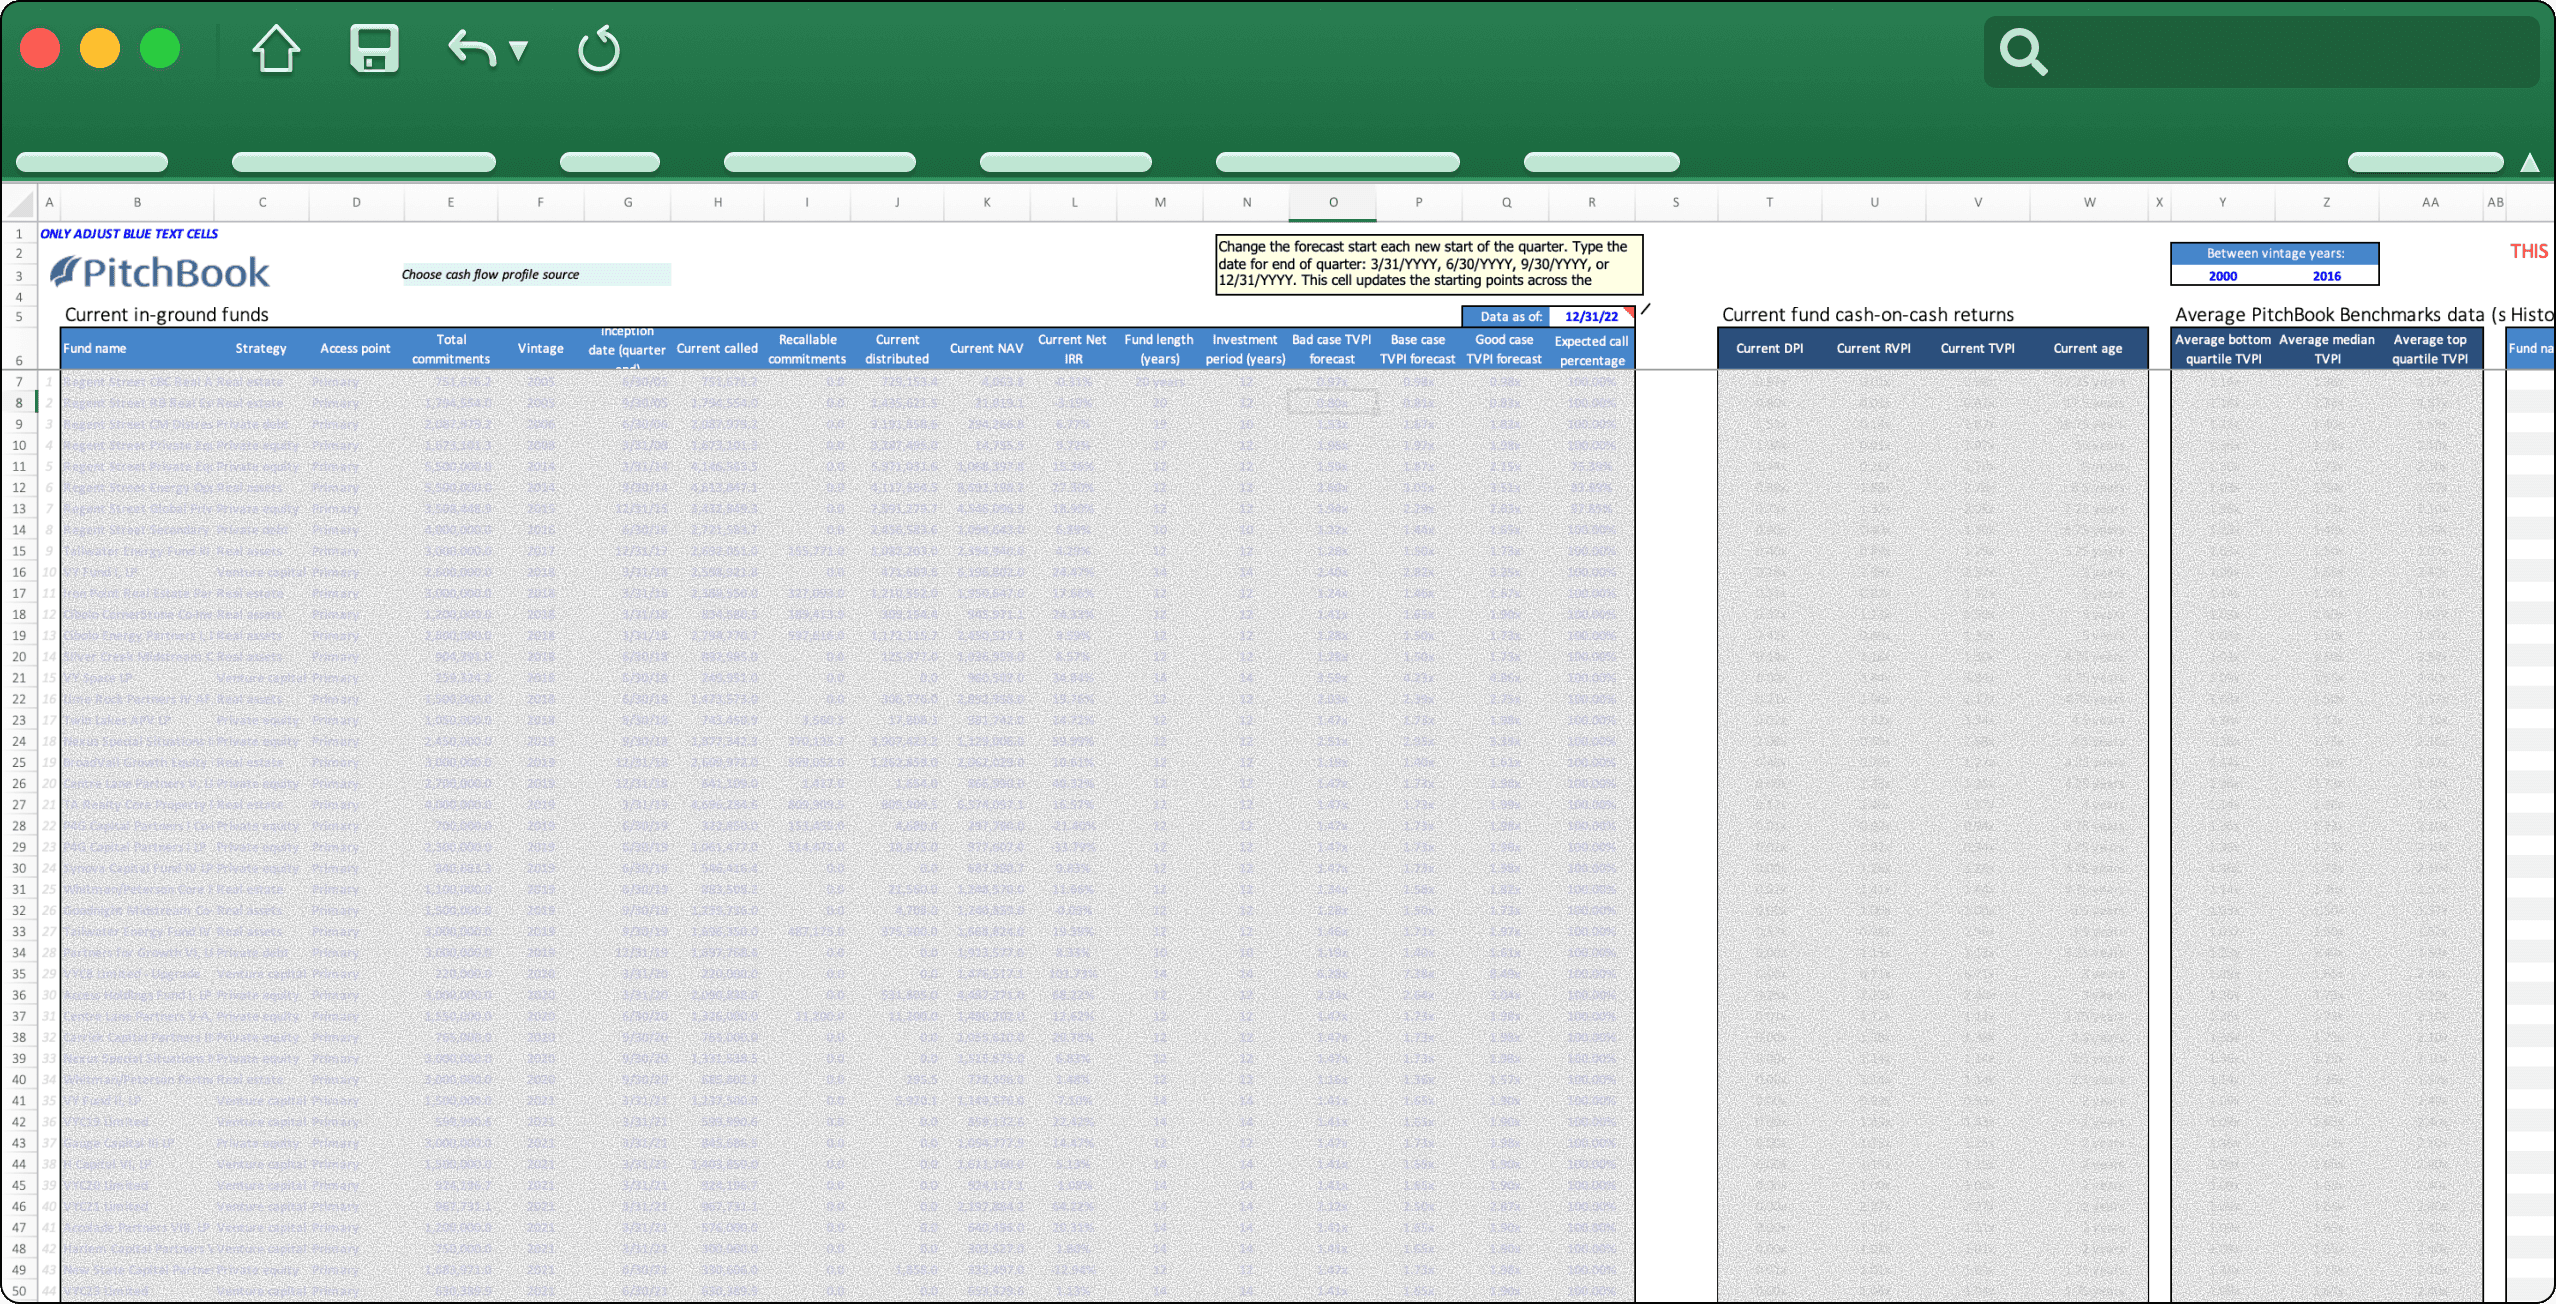2556x1304 pixels.
Task: Select row 8 header
Action: click(x=19, y=403)
